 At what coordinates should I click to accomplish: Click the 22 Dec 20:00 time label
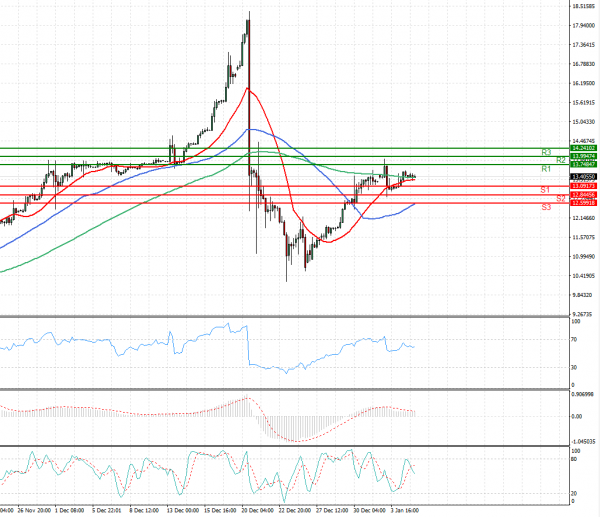pyautogui.click(x=294, y=510)
